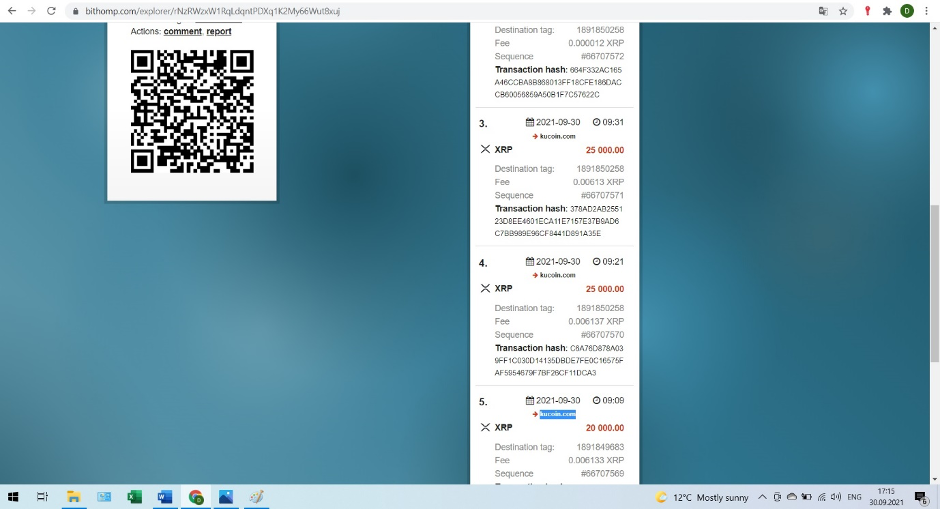Viewport: 941px width, 510px height.
Task: Open the Windows Start menu
Action: (x=13, y=497)
